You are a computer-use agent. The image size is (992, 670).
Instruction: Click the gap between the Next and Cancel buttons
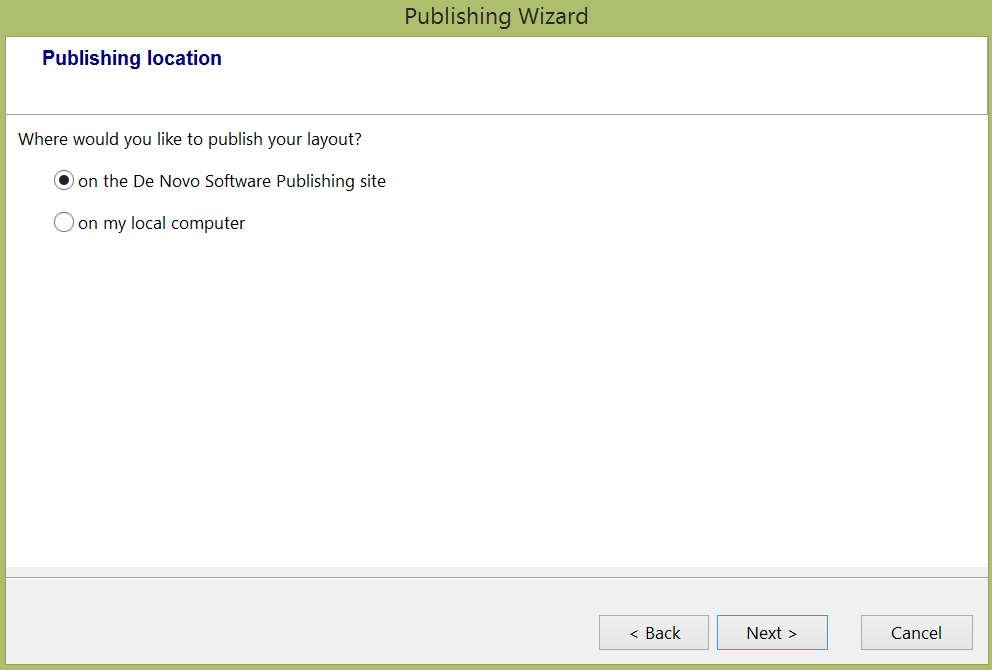tap(844, 633)
